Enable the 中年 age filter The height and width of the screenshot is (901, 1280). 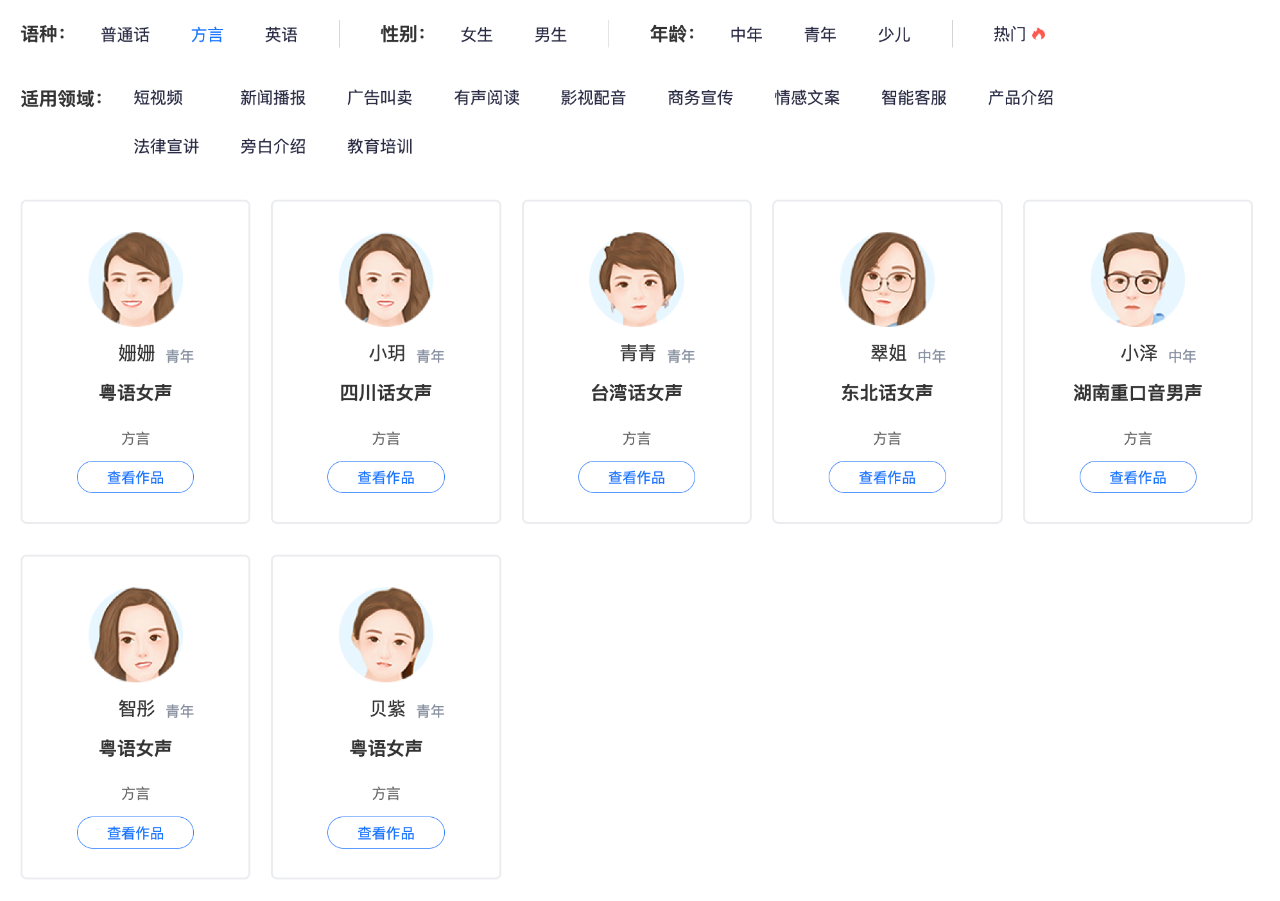(746, 33)
